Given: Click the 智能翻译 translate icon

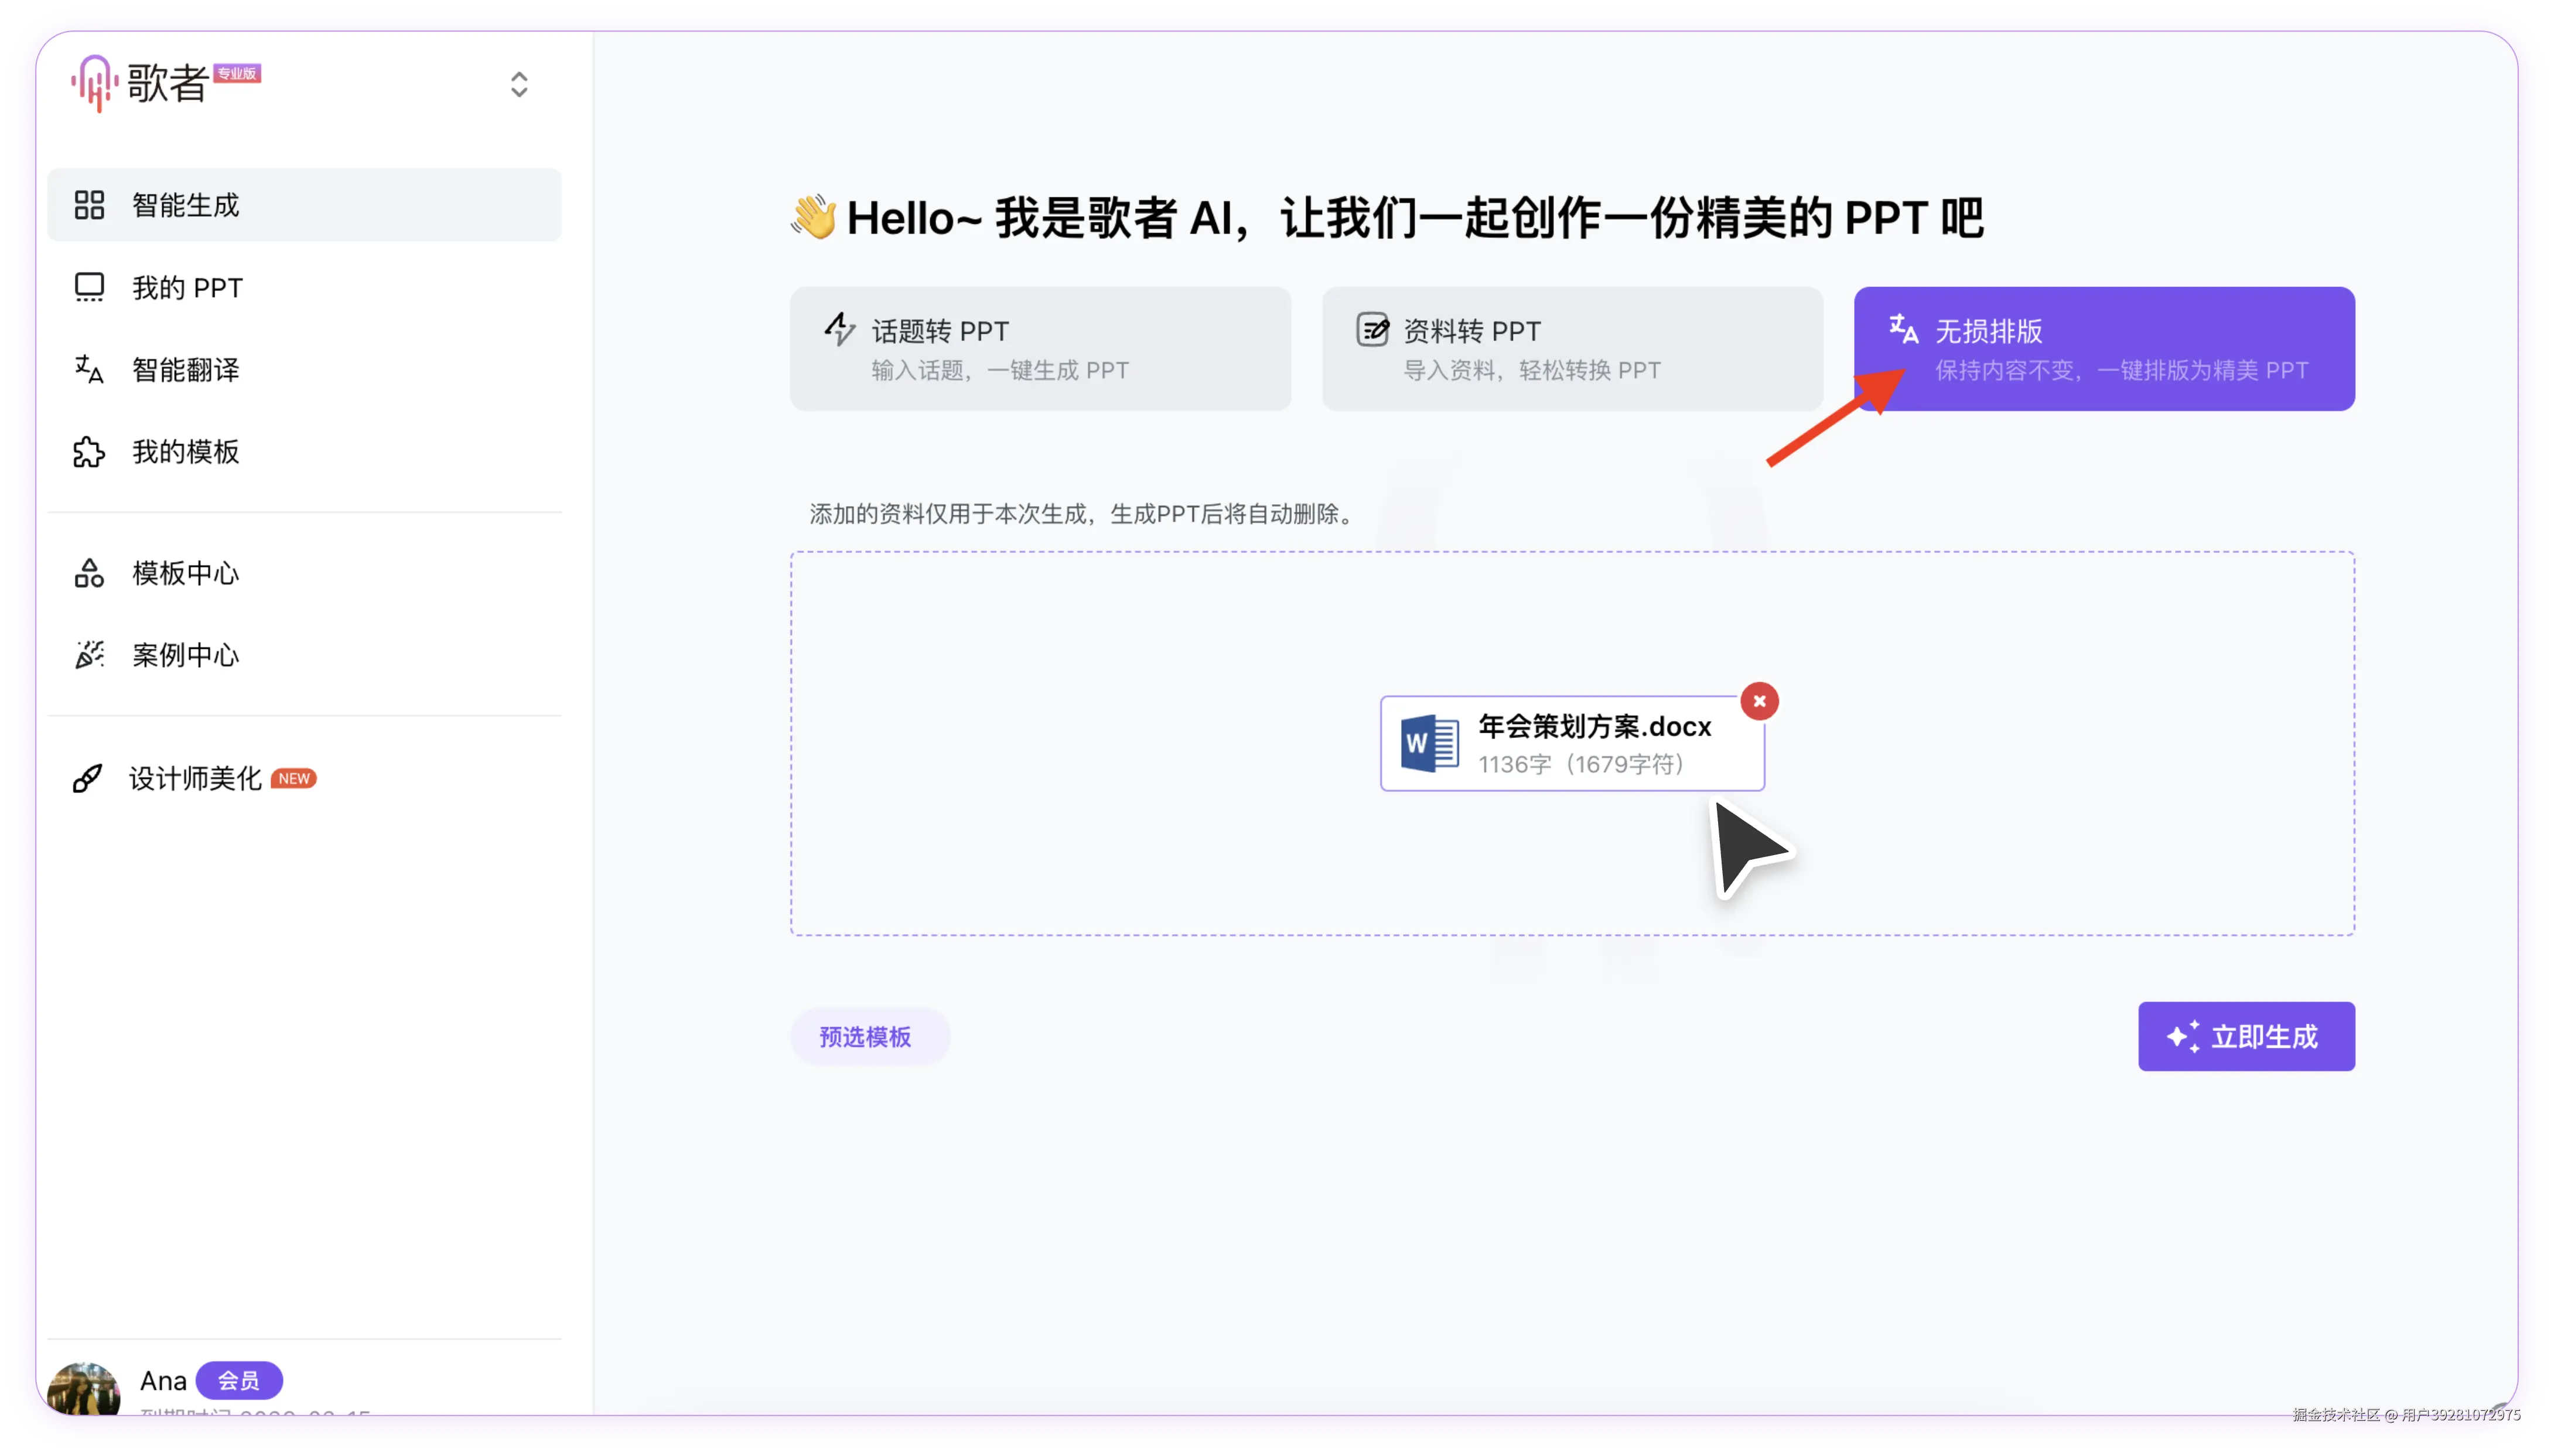Looking at the screenshot, I should (x=89, y=370).
